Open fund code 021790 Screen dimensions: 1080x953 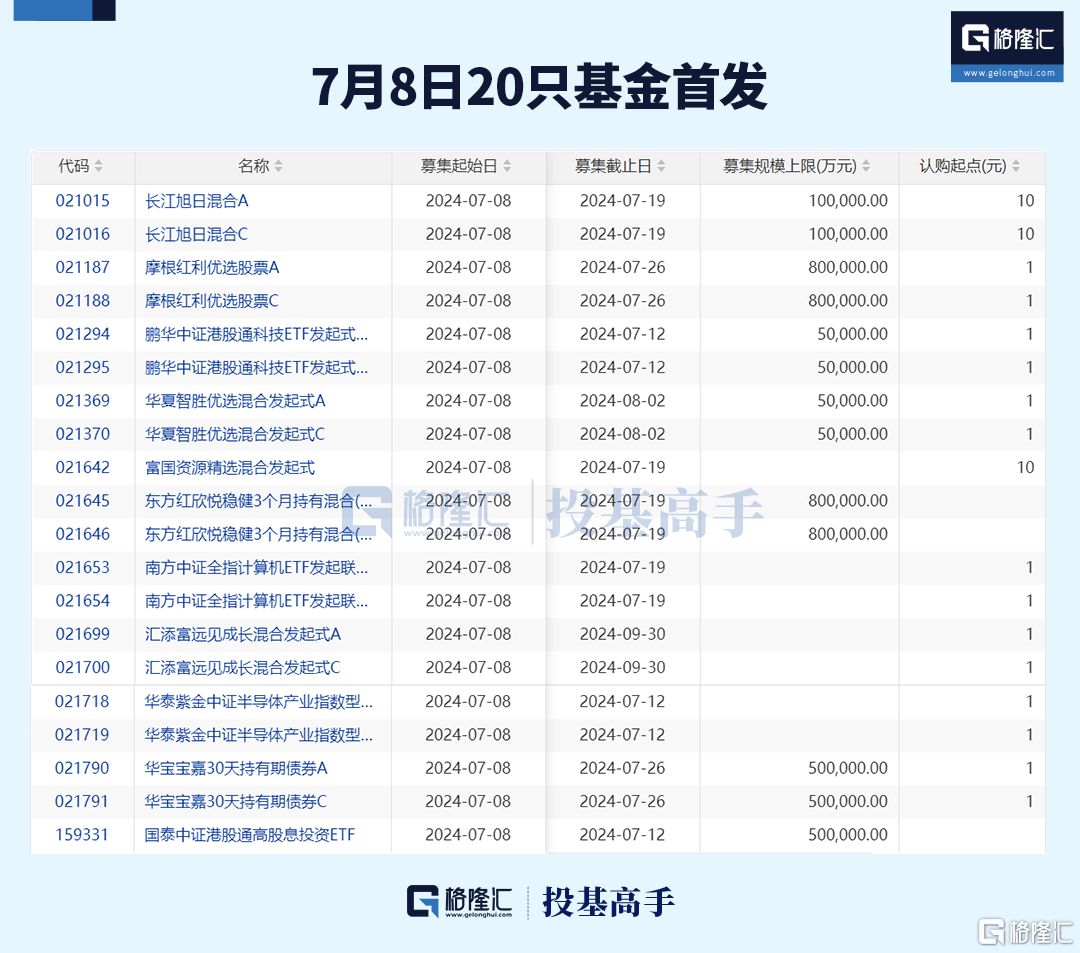[82, 768]
